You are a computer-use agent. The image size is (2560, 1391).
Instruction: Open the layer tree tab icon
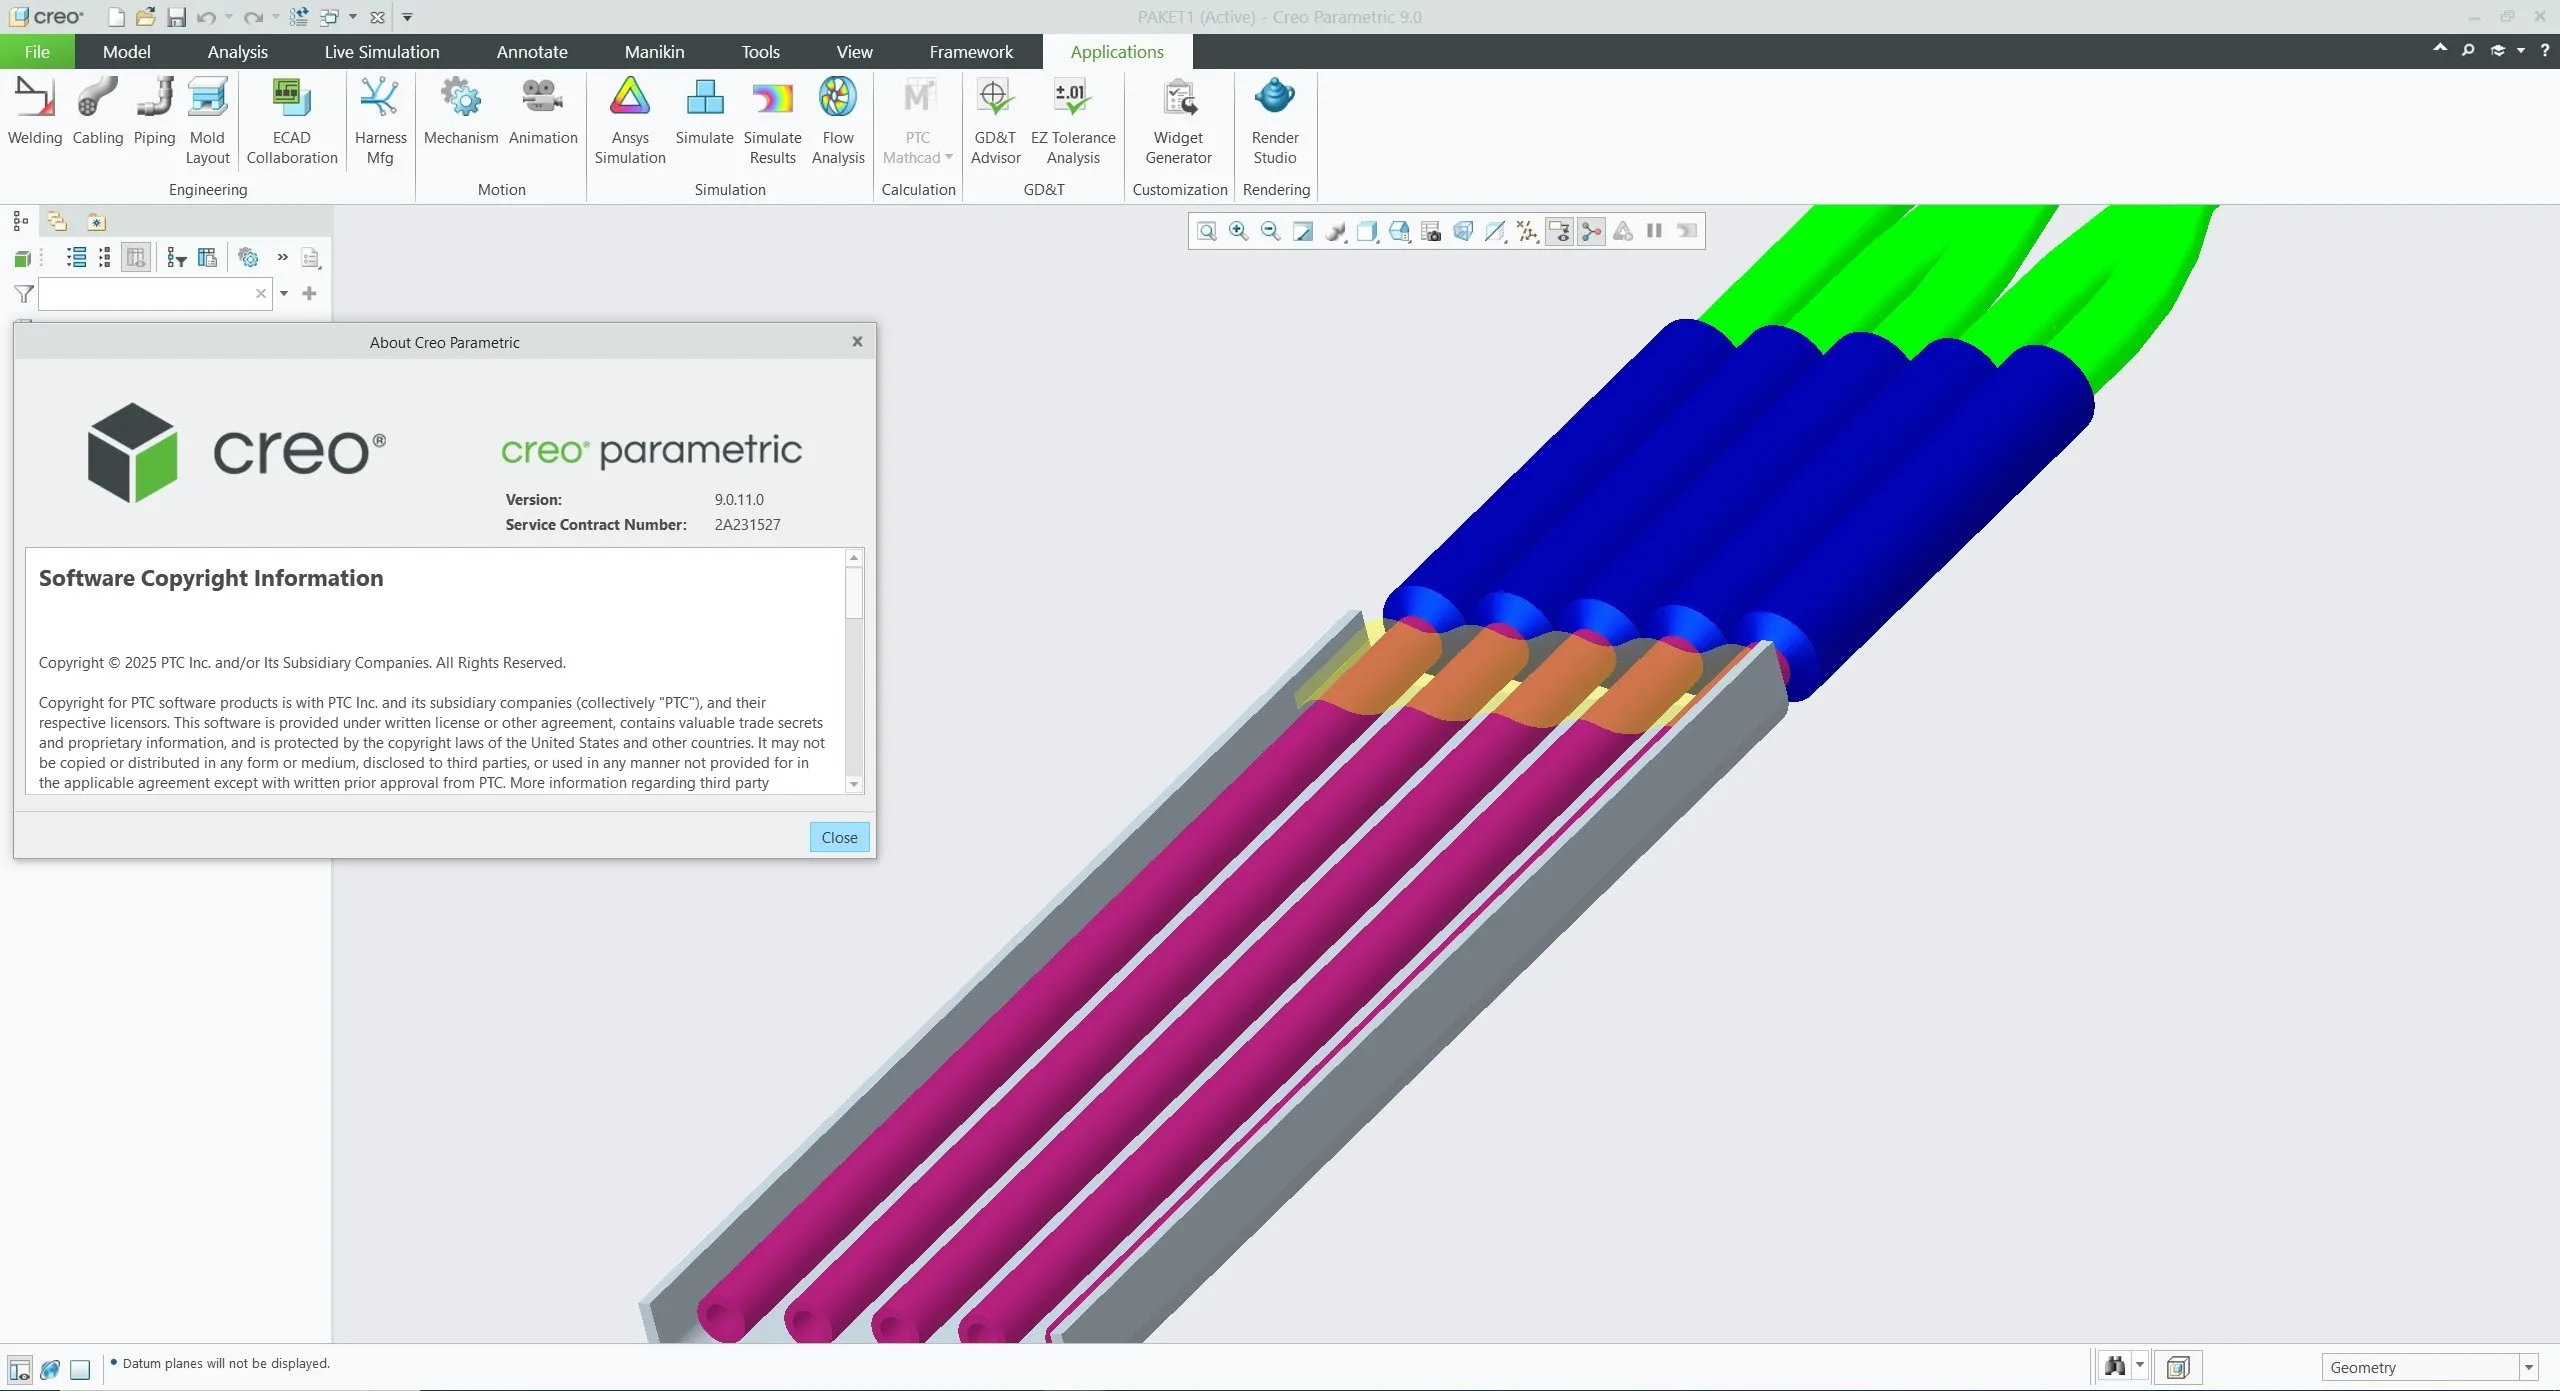tap(57, 222)
